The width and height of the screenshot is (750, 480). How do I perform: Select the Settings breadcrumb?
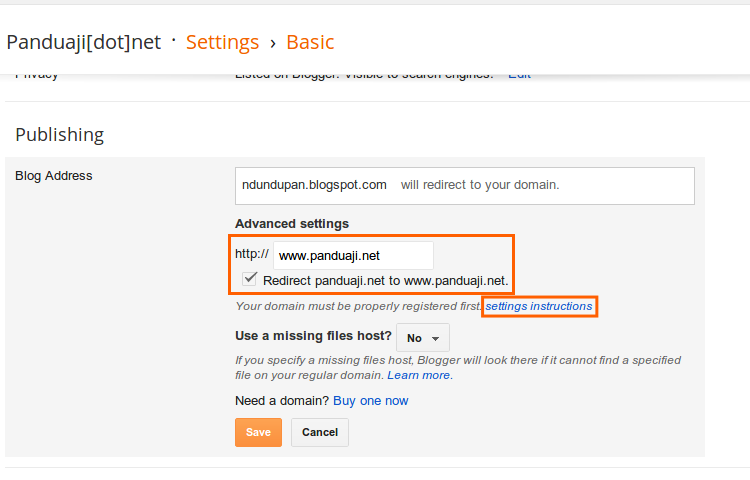(222, 42)
